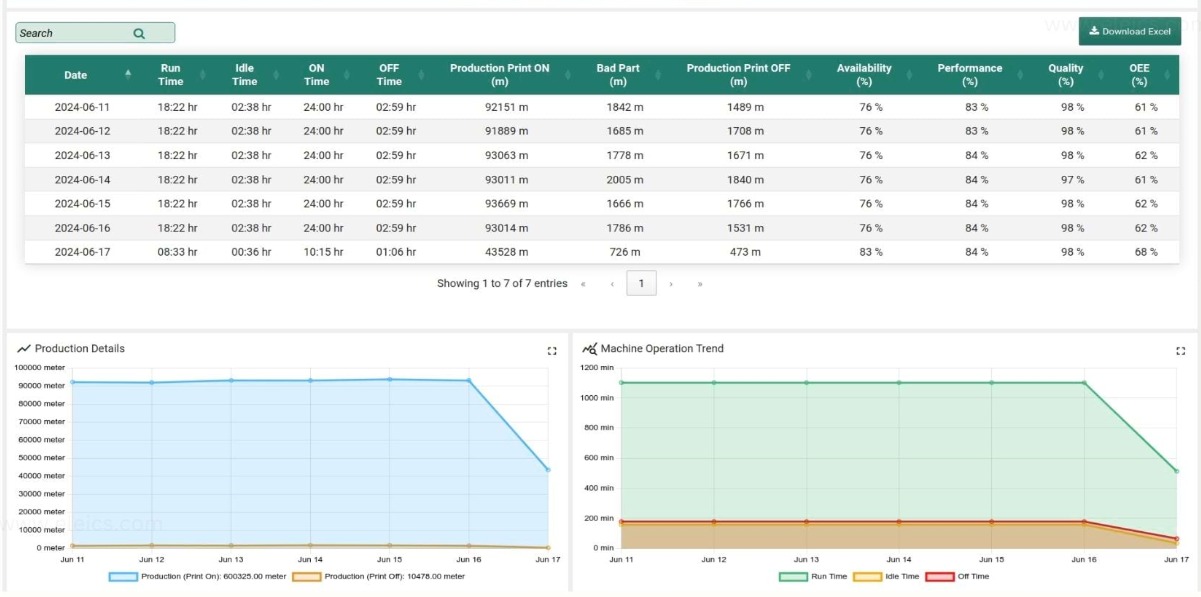Sort by the Availability (%) column

864,75
